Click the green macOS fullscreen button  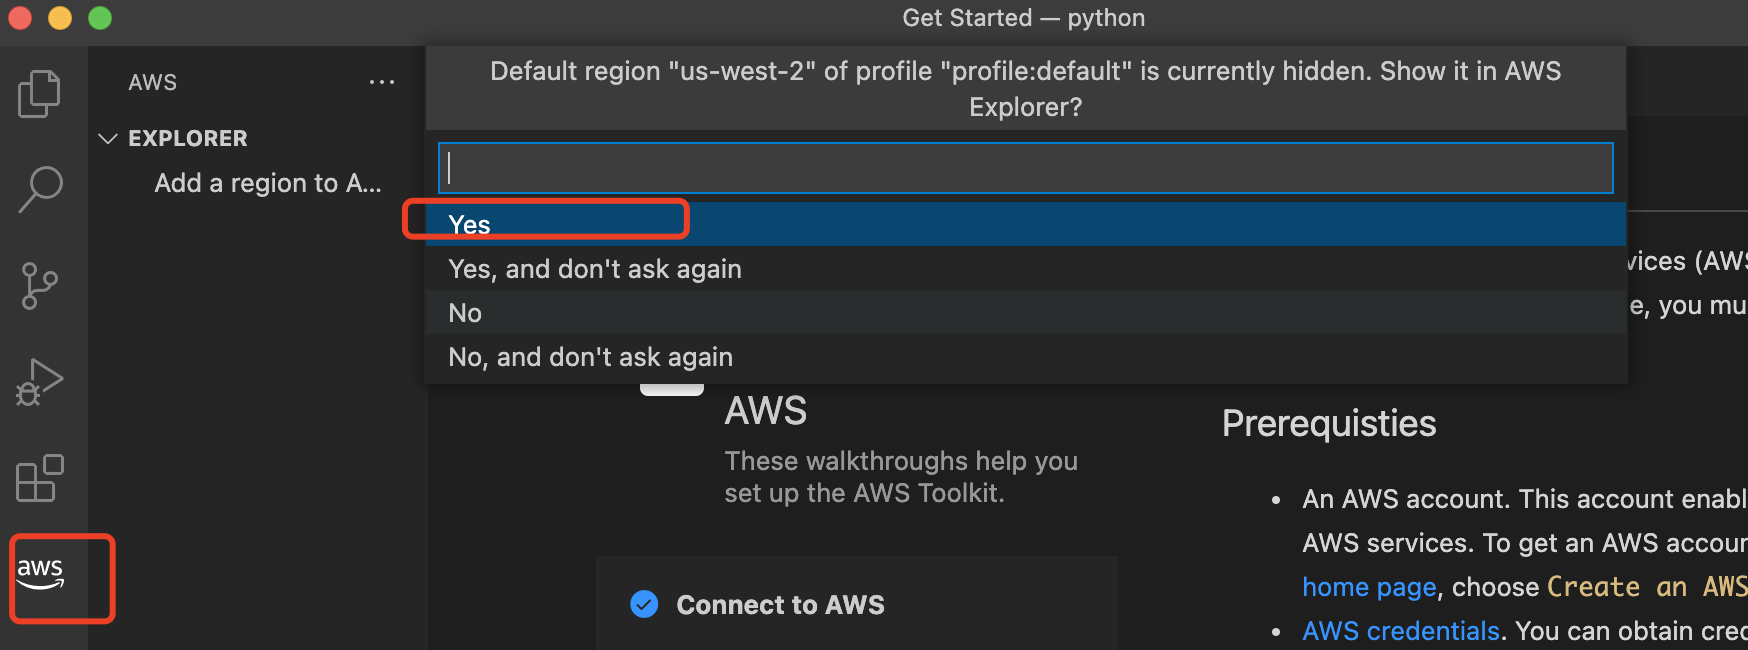tap(100, 18)
